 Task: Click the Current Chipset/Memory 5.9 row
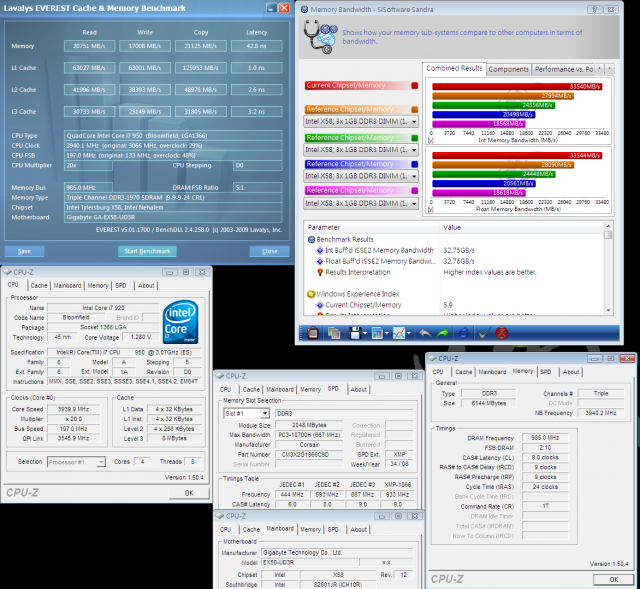click(x=455, y=305)
